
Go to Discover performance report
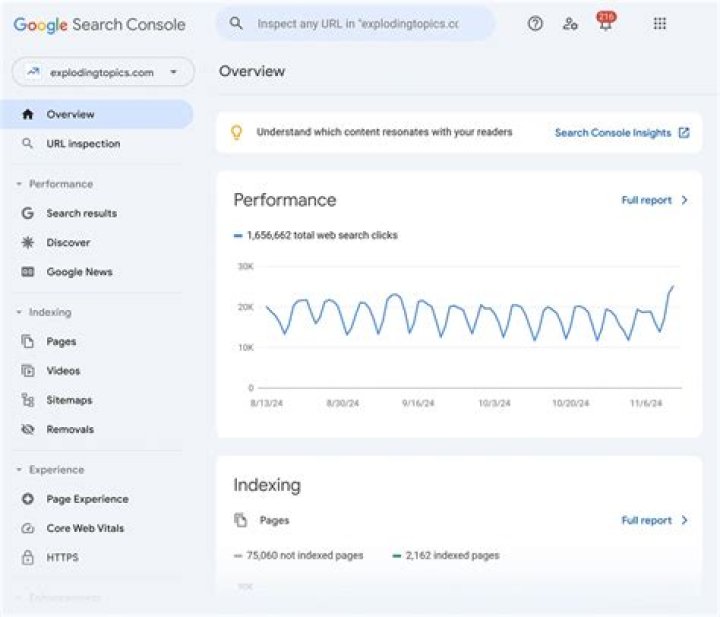pos(67,242)
